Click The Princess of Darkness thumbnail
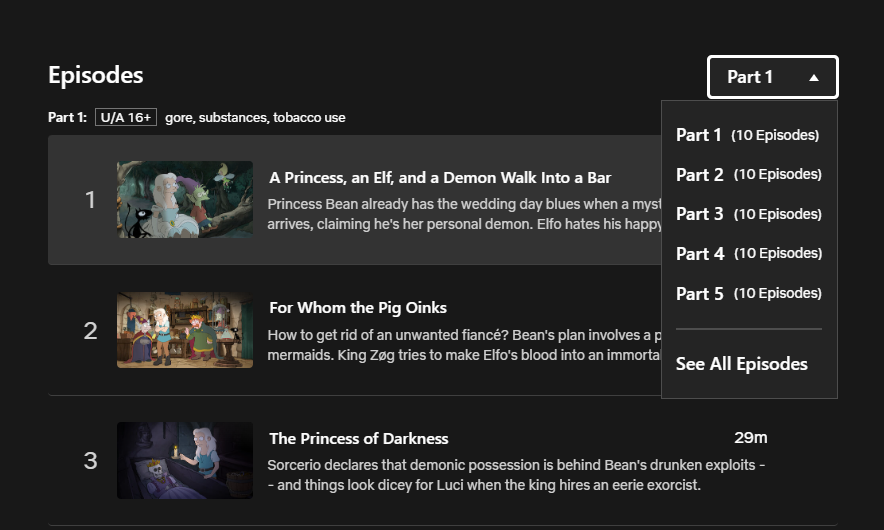The image size is (884, 530). 185,460
